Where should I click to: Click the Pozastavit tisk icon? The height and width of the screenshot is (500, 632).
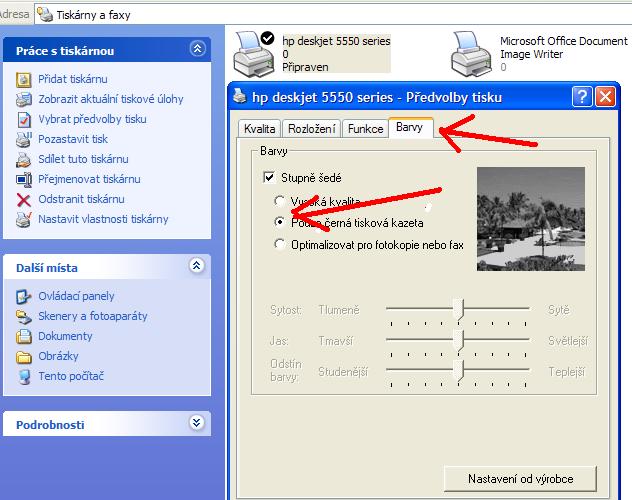tap(24, 139)
